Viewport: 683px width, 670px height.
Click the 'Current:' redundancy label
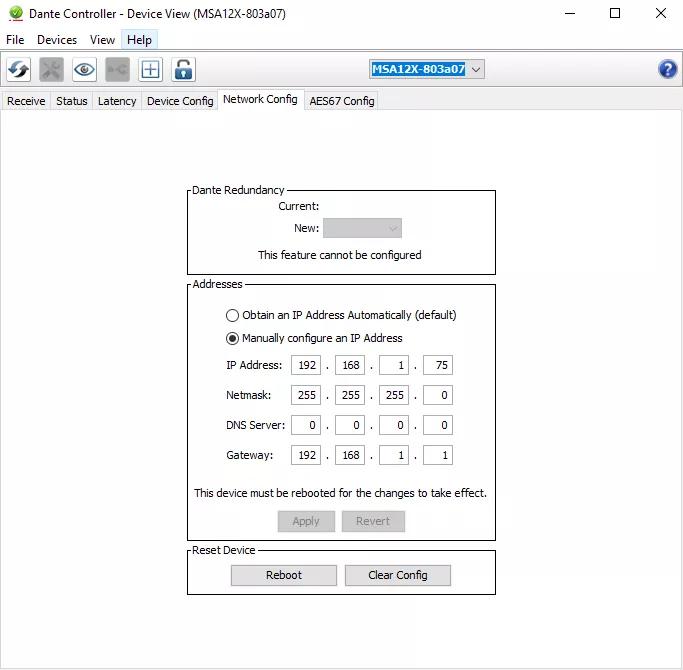pos(299,206)
